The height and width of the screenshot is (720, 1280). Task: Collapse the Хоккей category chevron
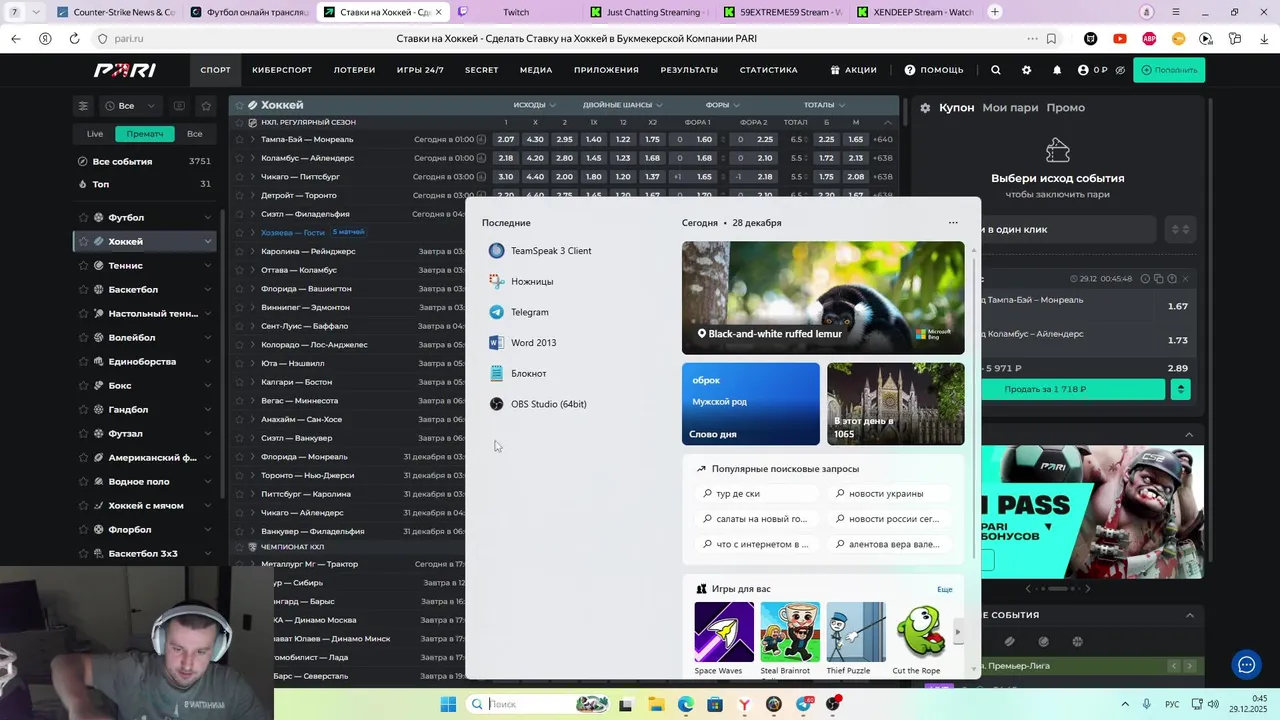click(208, 241)
